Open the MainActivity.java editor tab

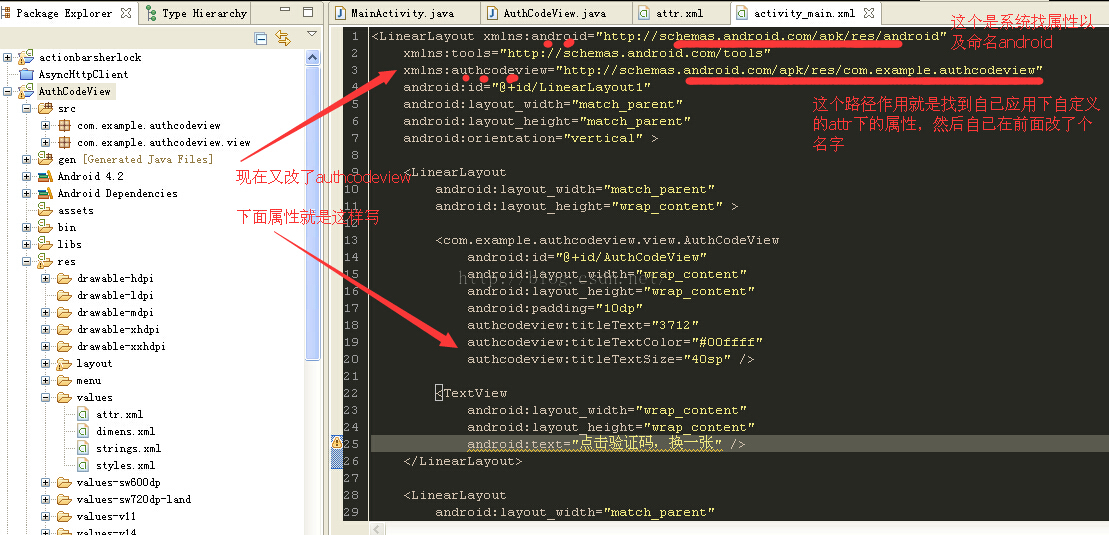click(402, 13)
